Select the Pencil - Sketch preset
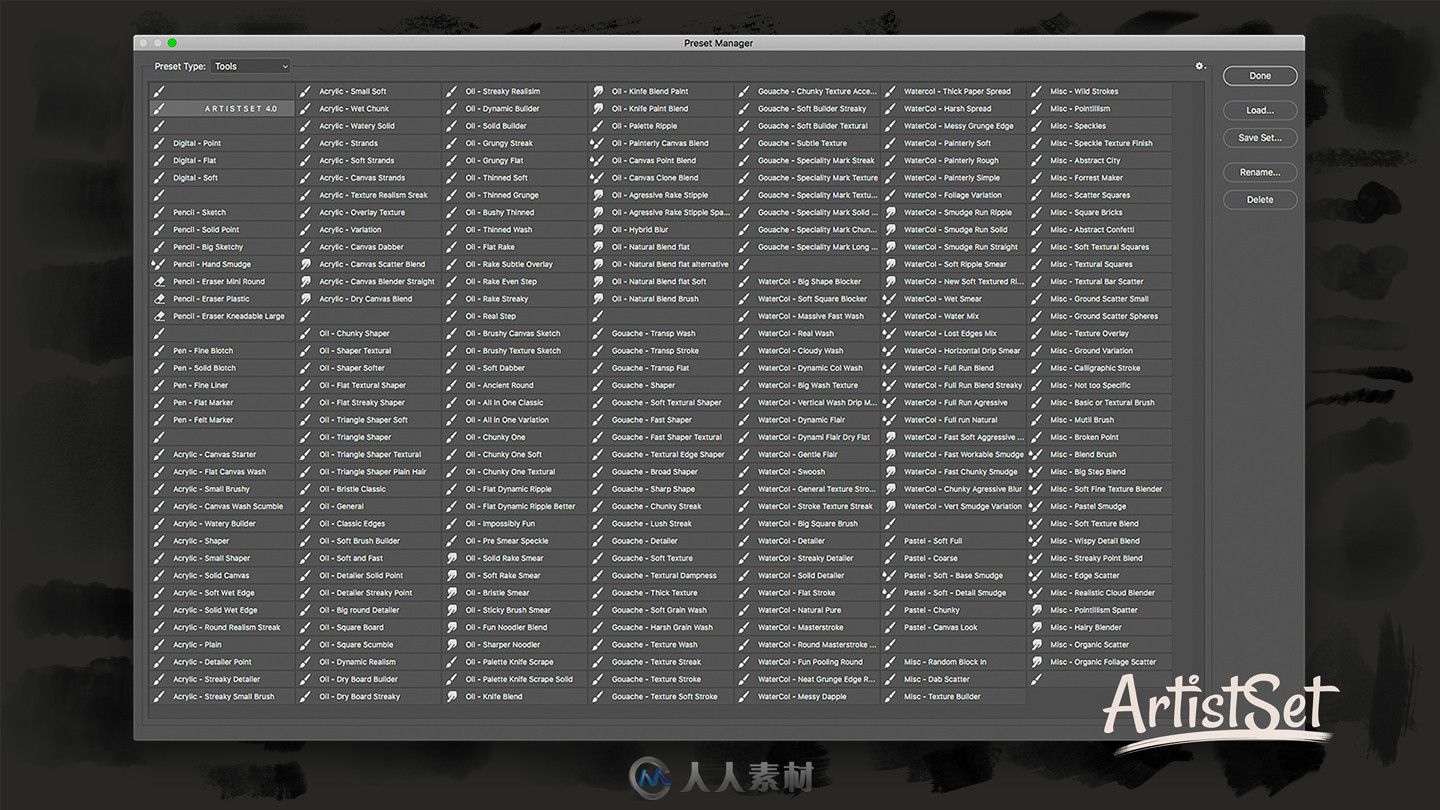Screen dimensions: 1440x810 [222, 212]
